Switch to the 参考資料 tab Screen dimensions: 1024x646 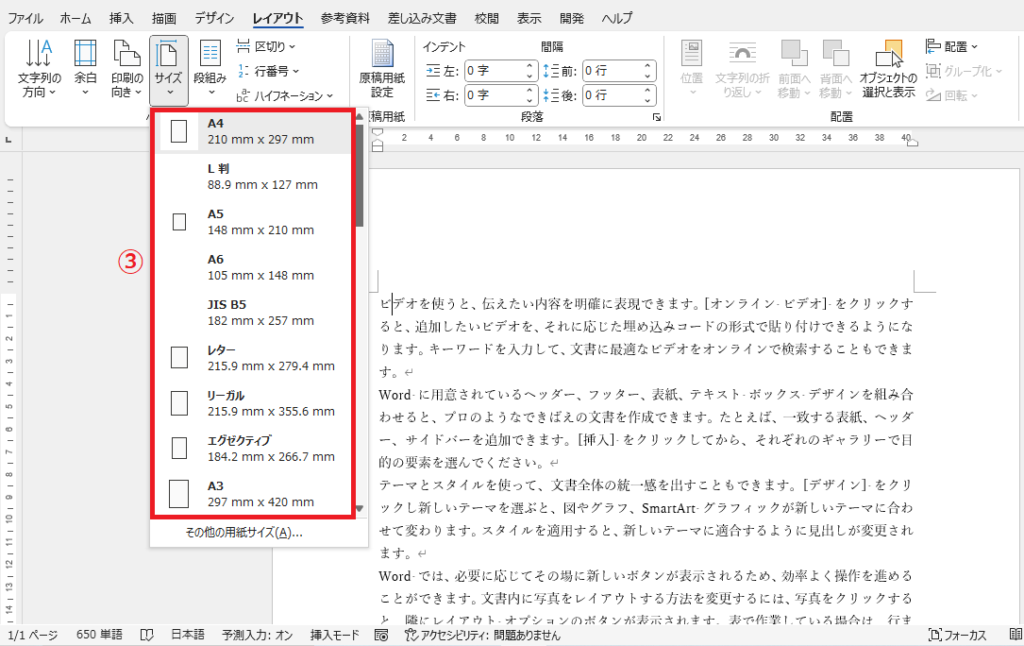point(345,18)
